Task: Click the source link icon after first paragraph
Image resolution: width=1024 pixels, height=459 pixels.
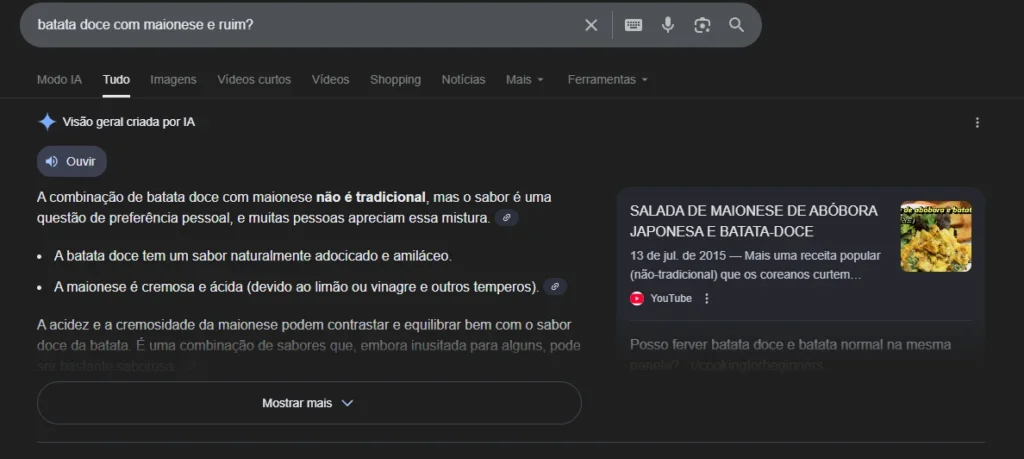Action: [507, 217]
